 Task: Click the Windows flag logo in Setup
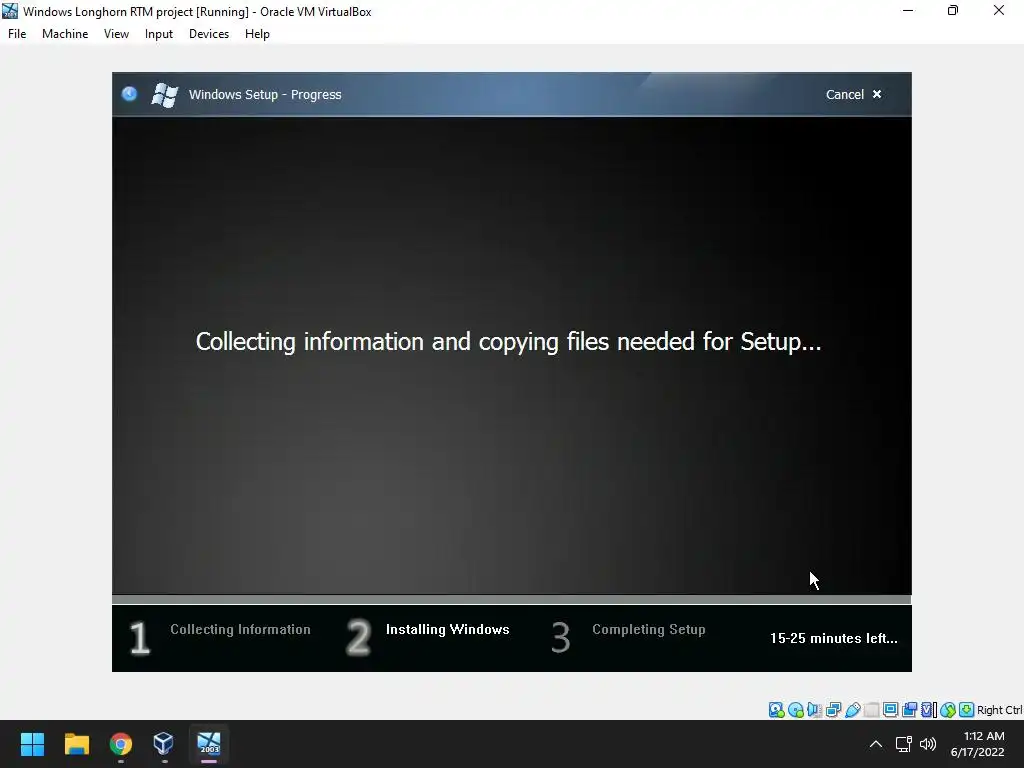pyautogui.click(x=165, y=95)
